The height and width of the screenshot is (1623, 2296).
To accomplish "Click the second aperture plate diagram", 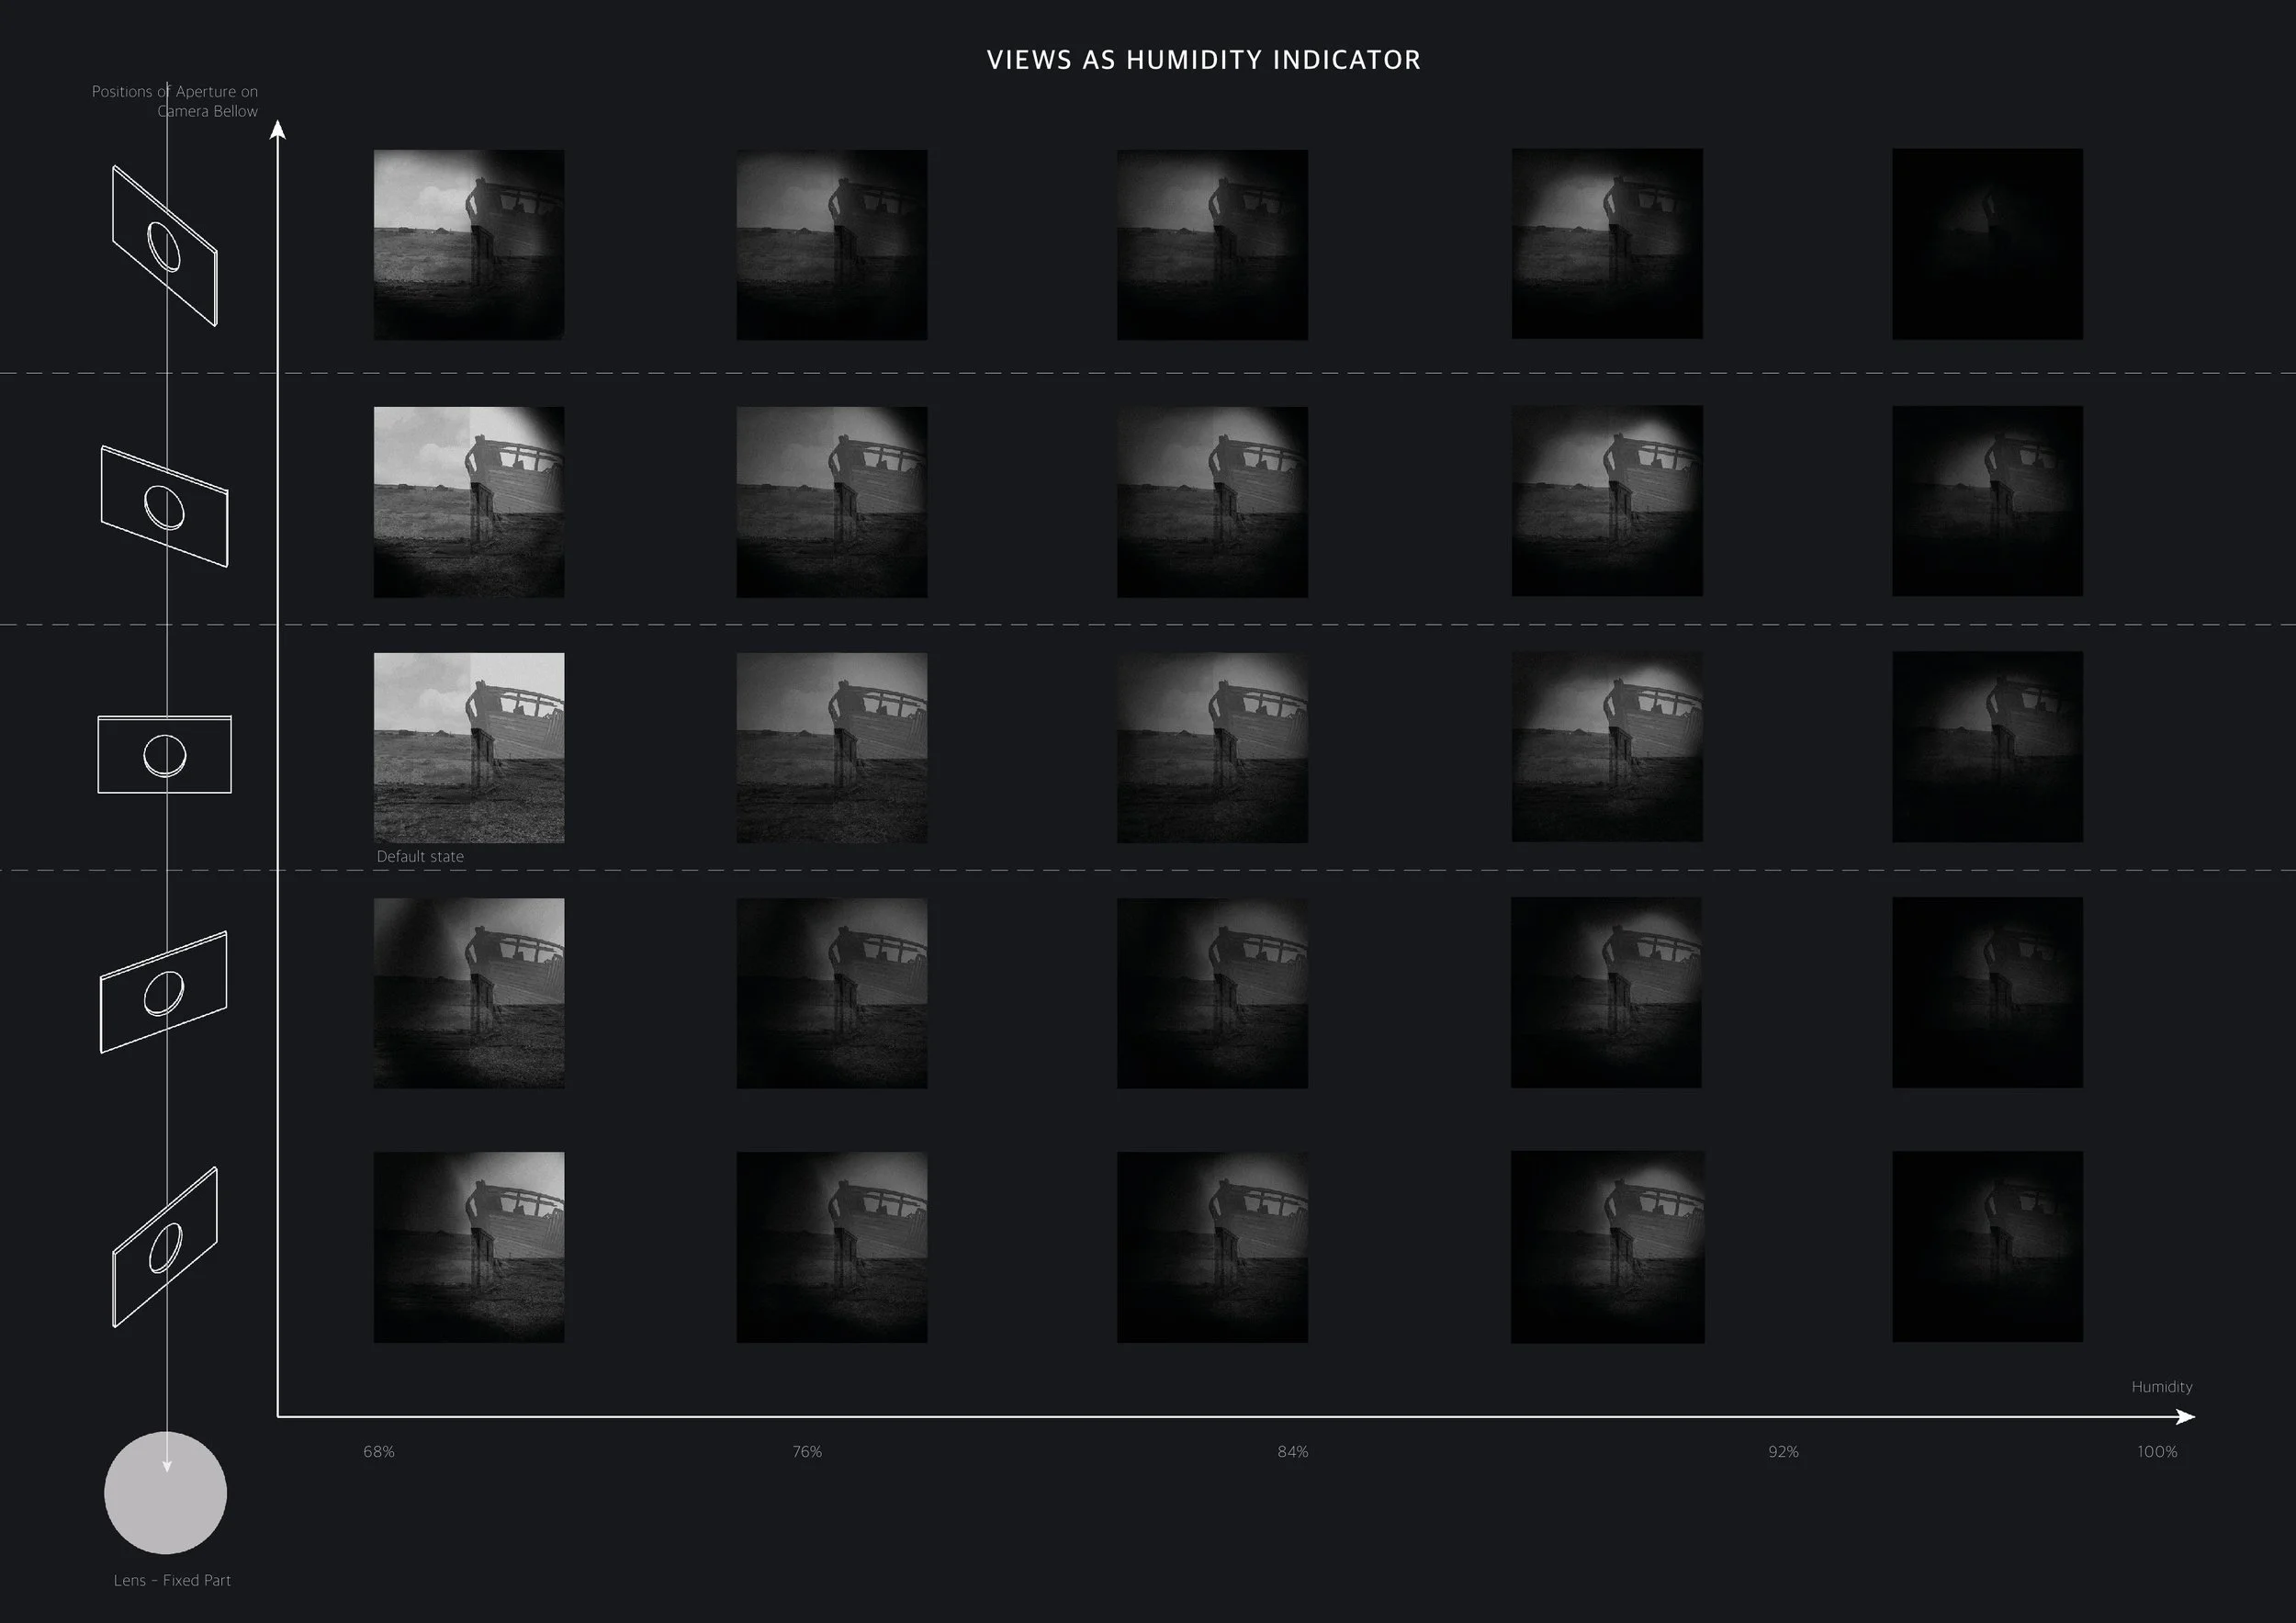I will (165, 506).
